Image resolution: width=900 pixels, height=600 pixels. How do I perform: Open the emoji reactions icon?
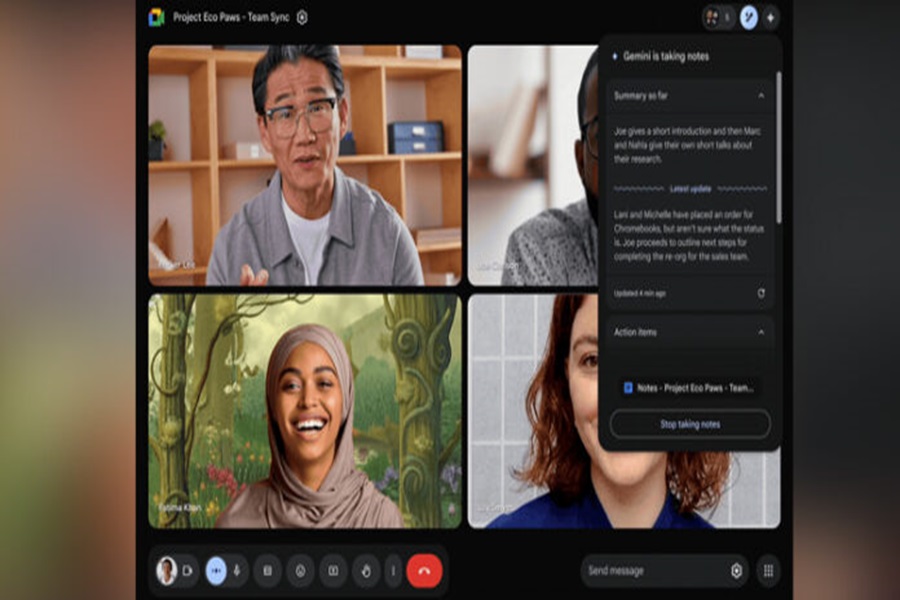[x=300, y=570]
